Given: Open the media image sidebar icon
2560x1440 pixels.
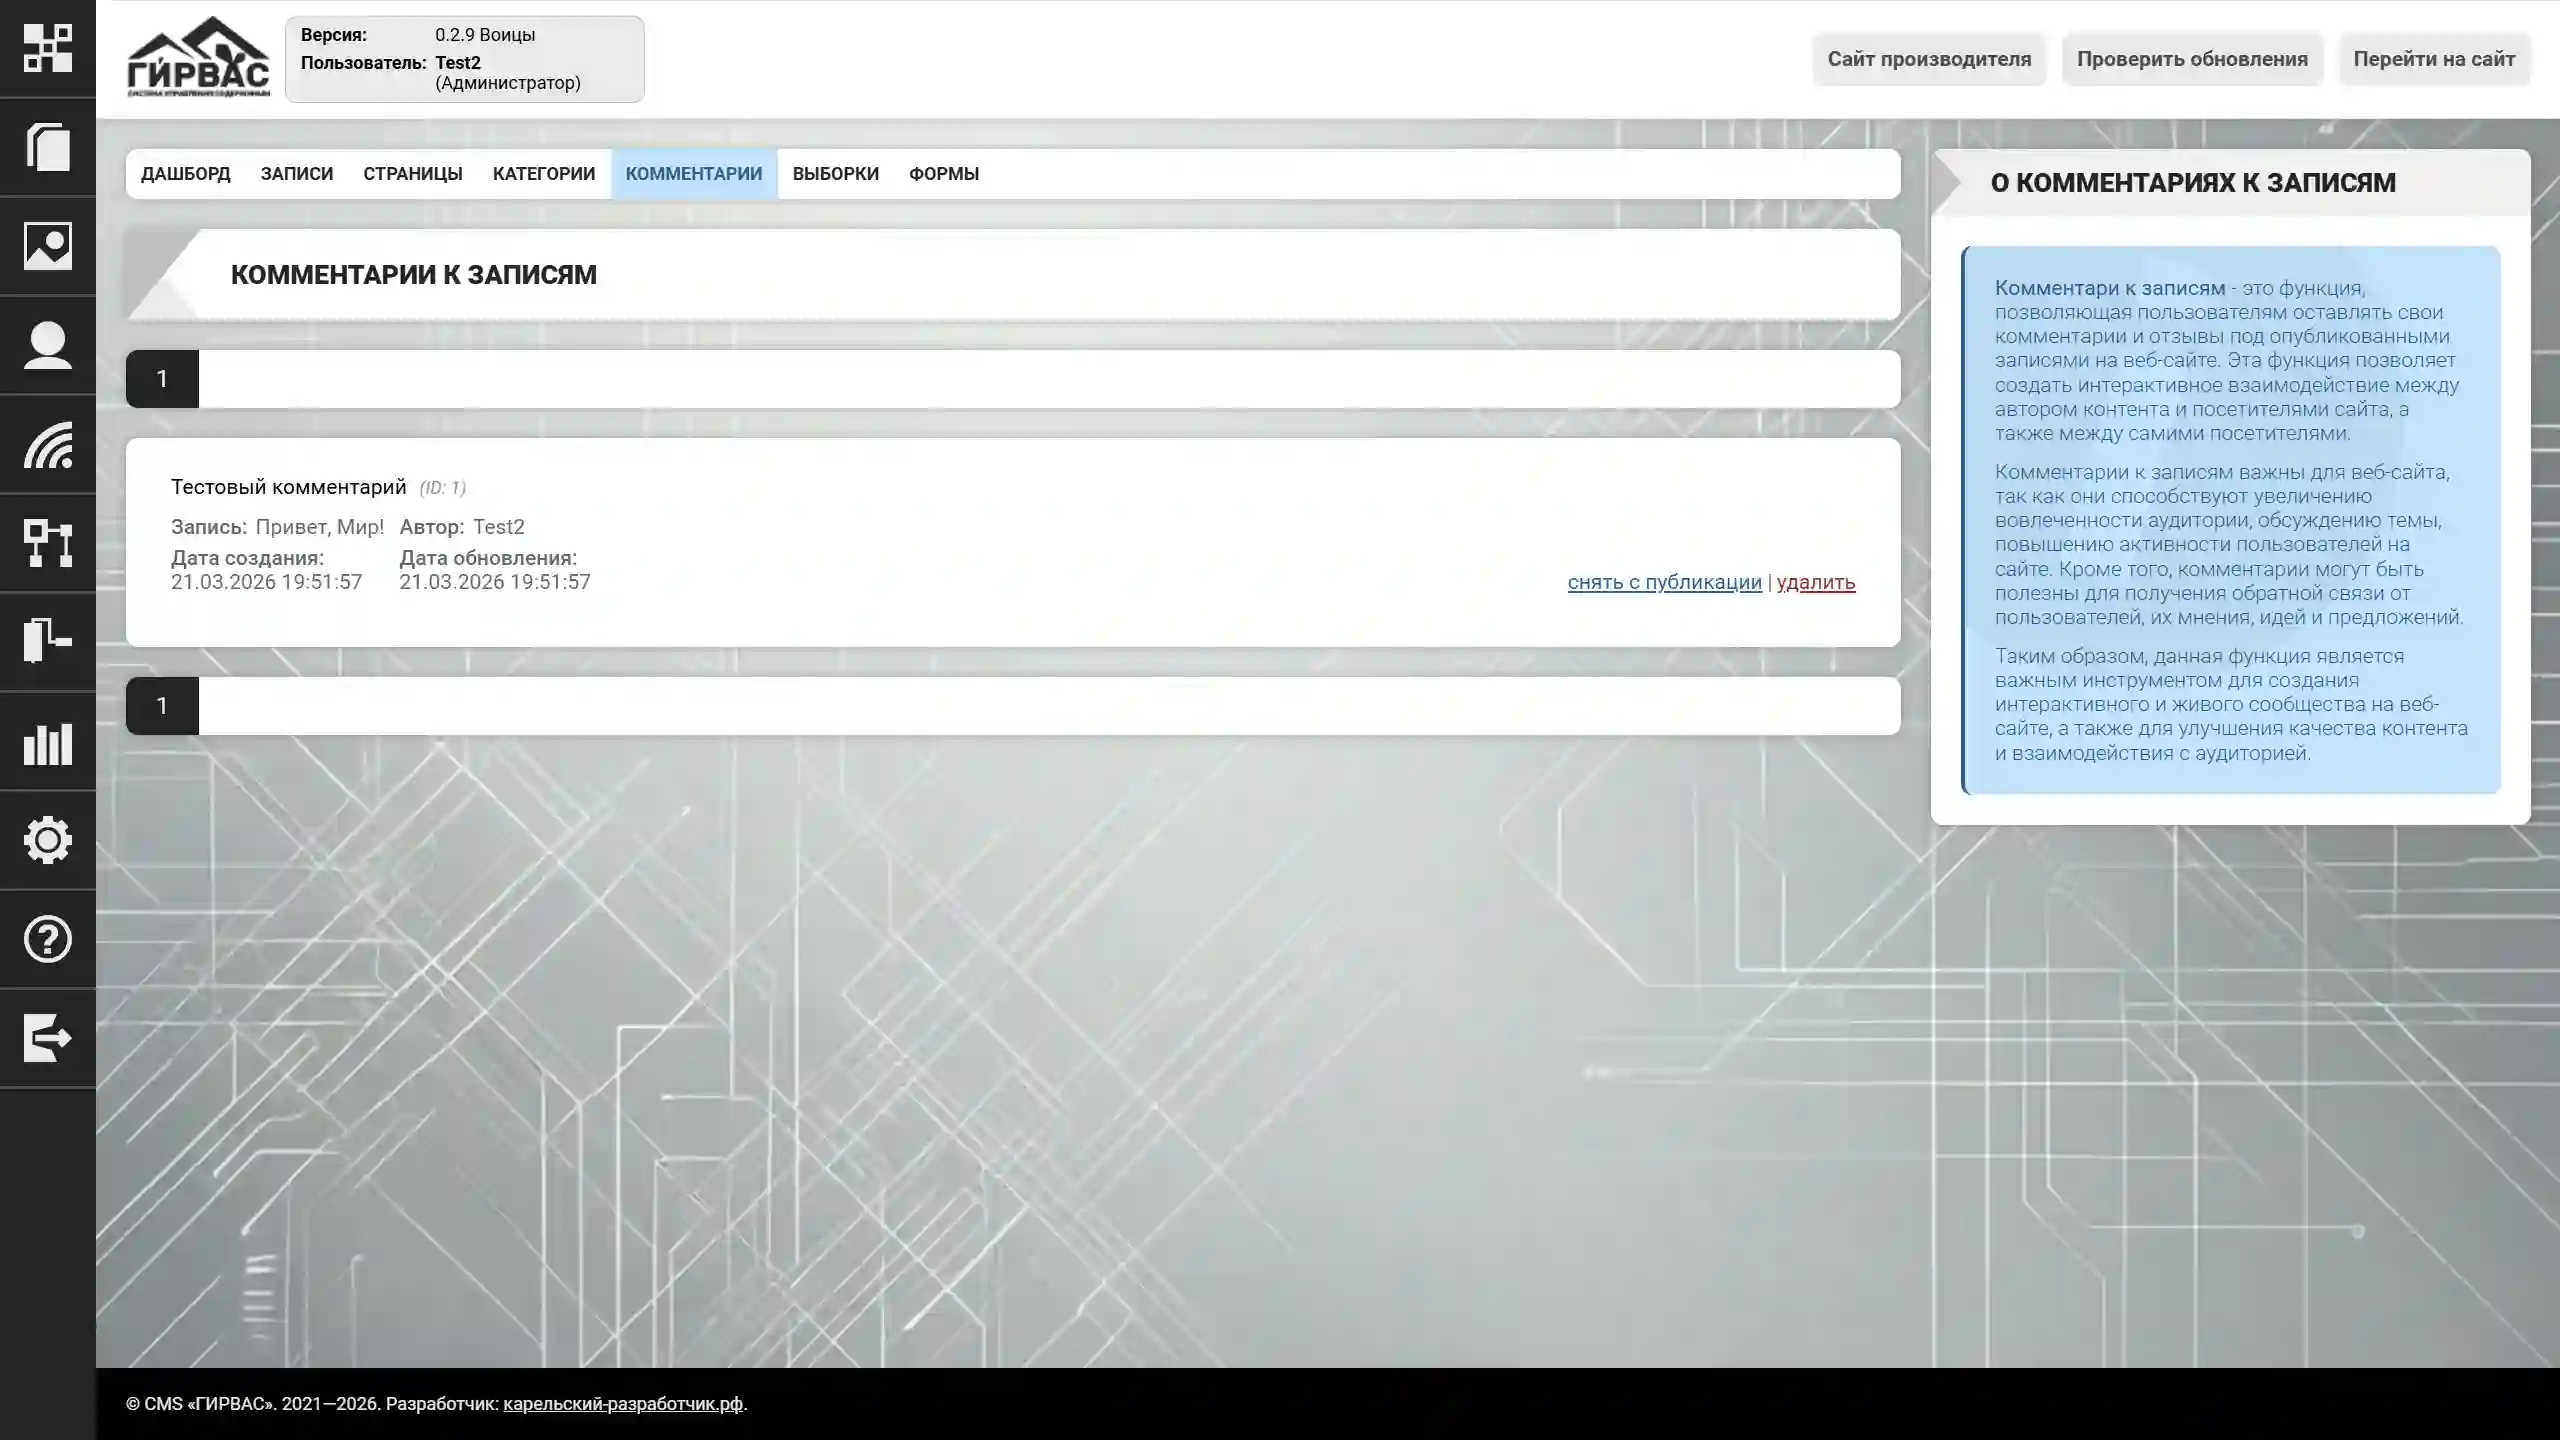Looking at the screenshot, I should point(47,246).
